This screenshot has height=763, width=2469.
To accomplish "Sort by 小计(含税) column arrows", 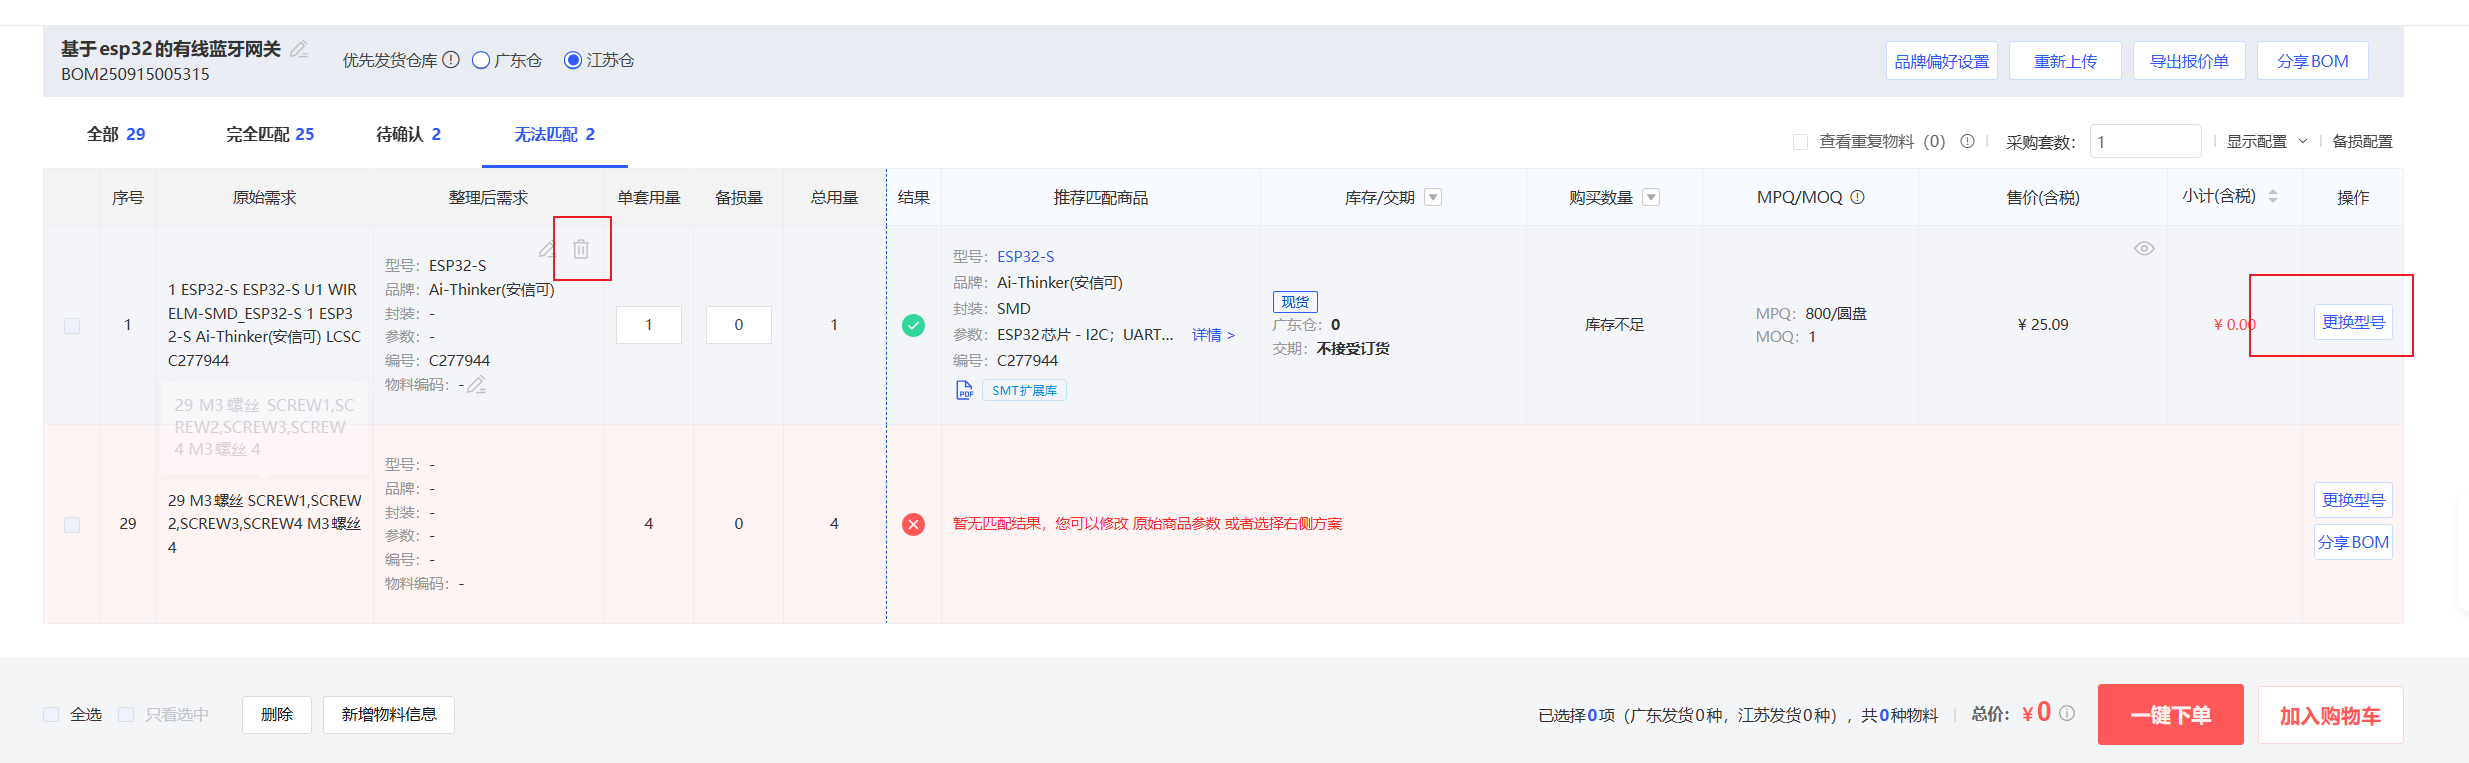I will coord(2273,197).
